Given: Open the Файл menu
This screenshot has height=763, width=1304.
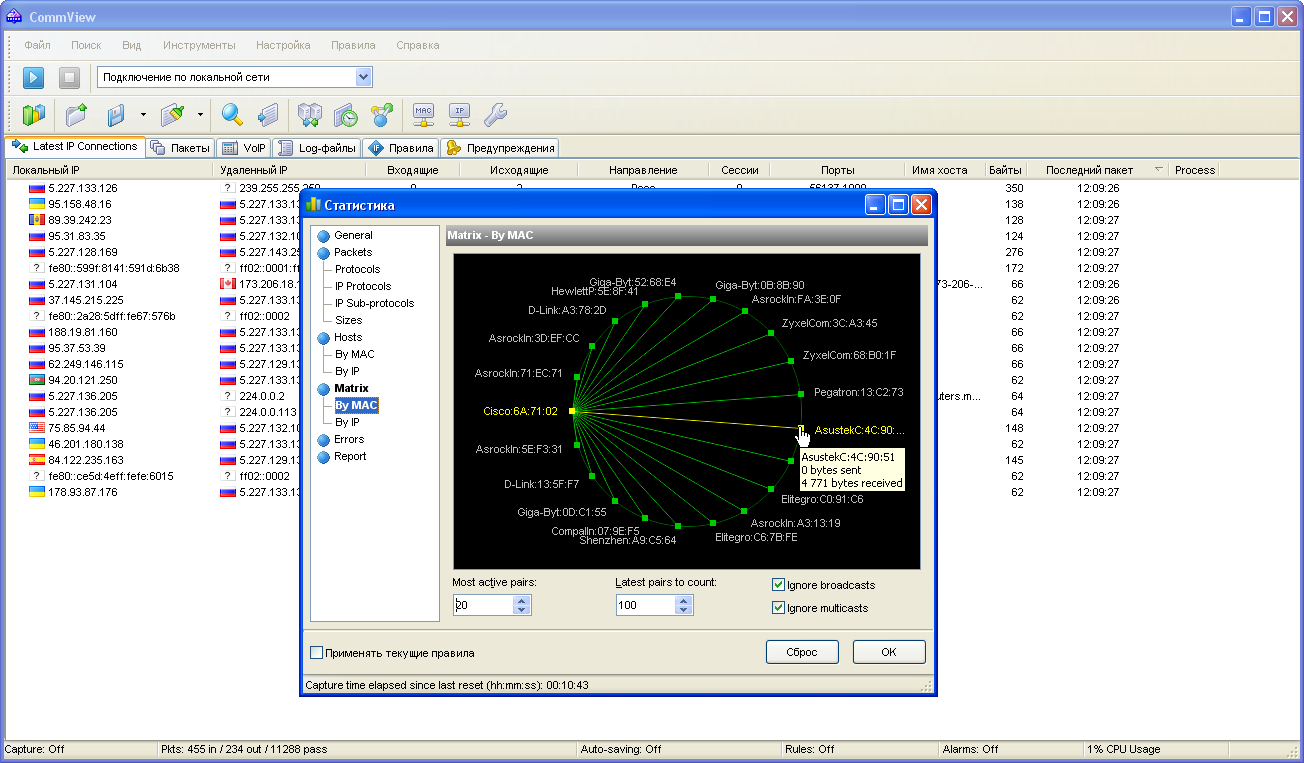Looking at the screenshot, I should 38,45.
